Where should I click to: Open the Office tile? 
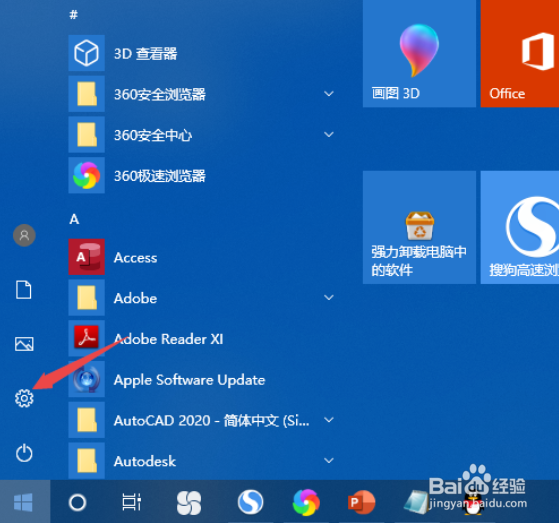[x=520, y=53]
